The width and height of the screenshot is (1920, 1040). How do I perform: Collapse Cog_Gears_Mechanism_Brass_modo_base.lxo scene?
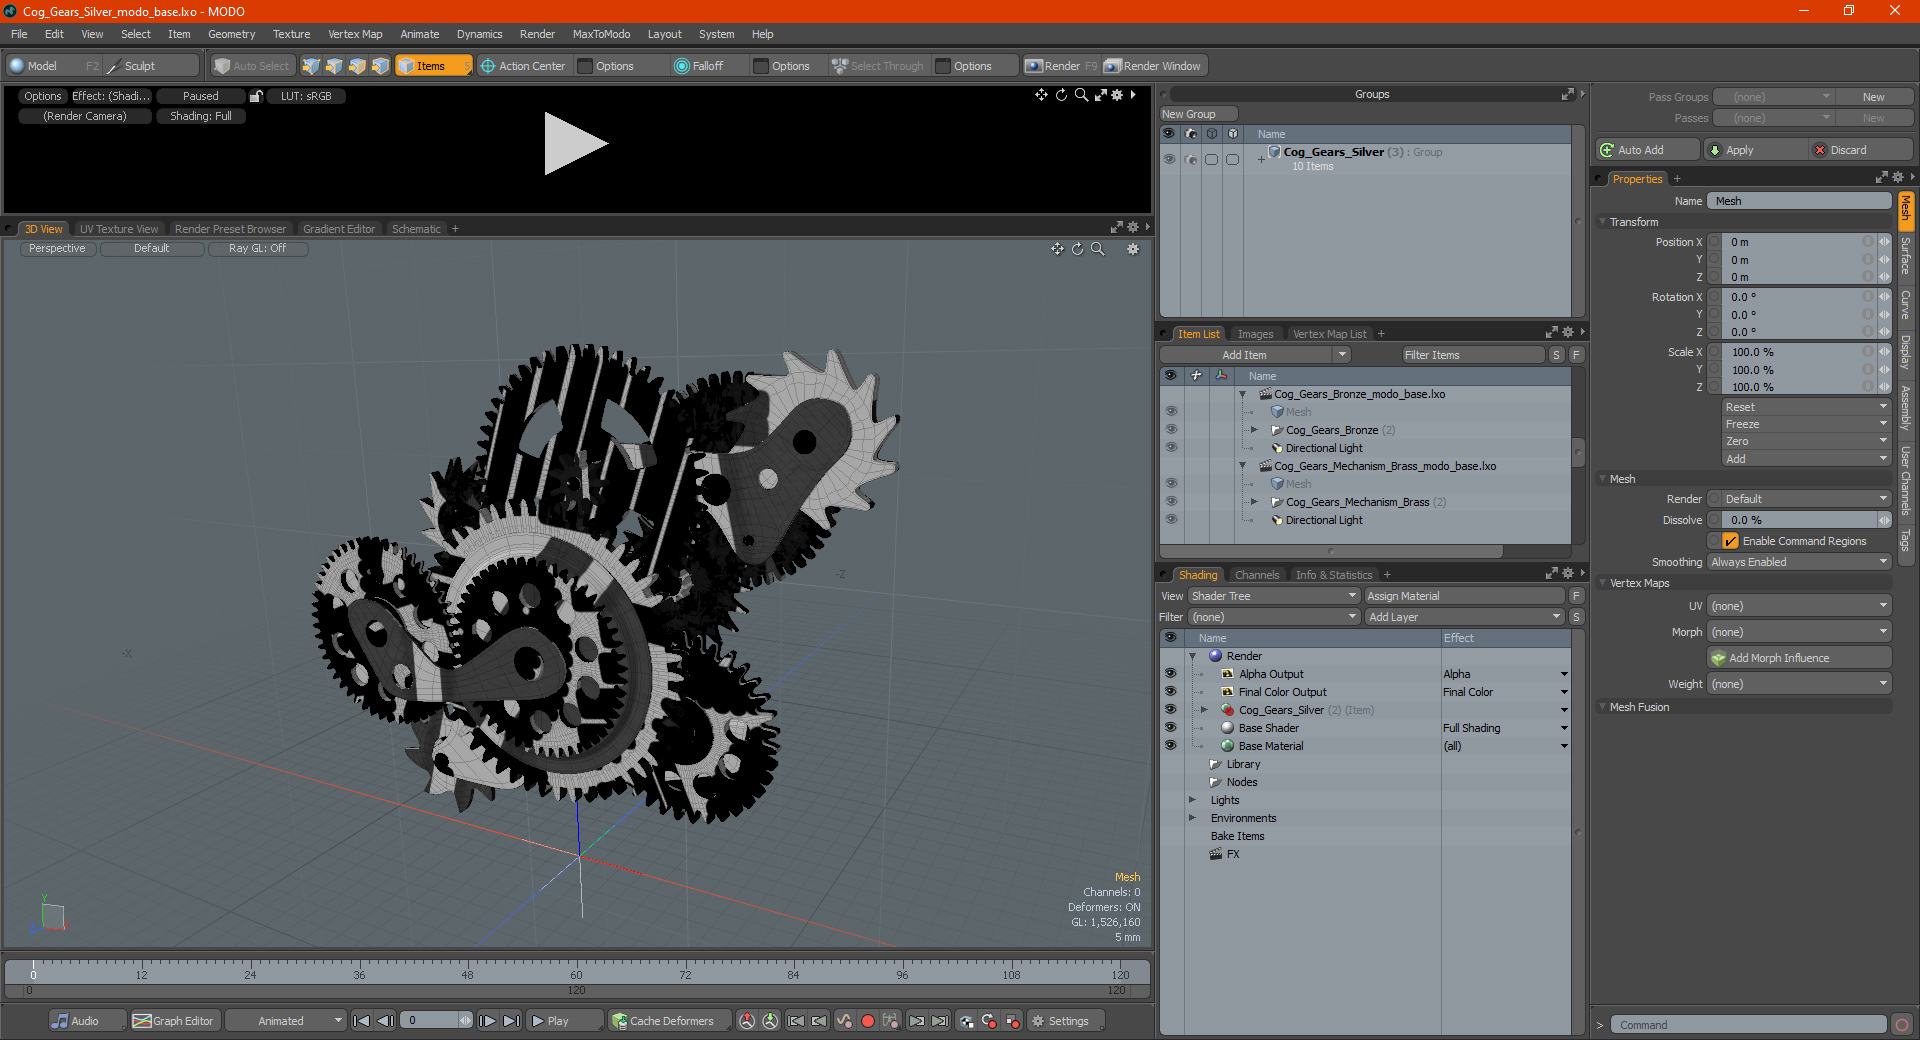[1243, 466]
